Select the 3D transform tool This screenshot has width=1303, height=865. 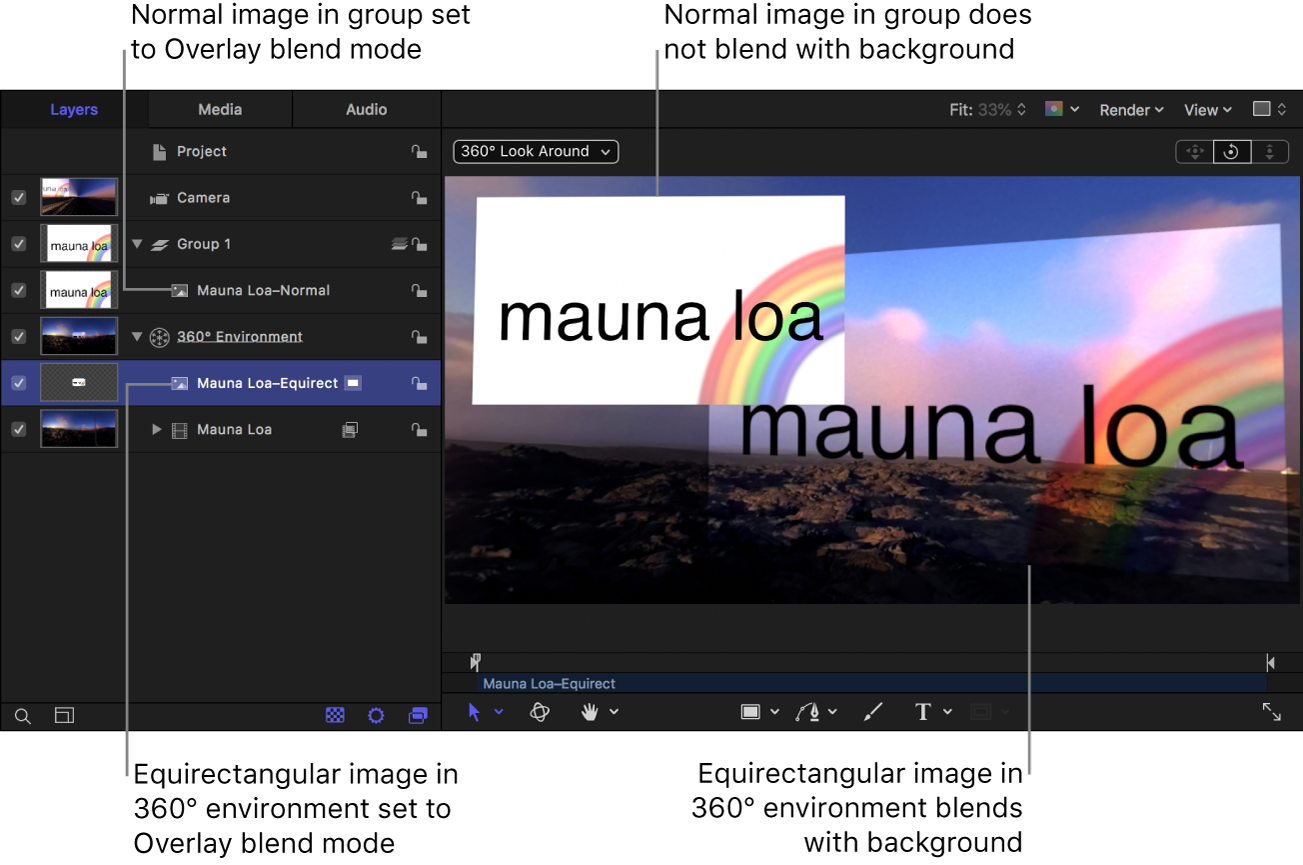tap(539, 712)
